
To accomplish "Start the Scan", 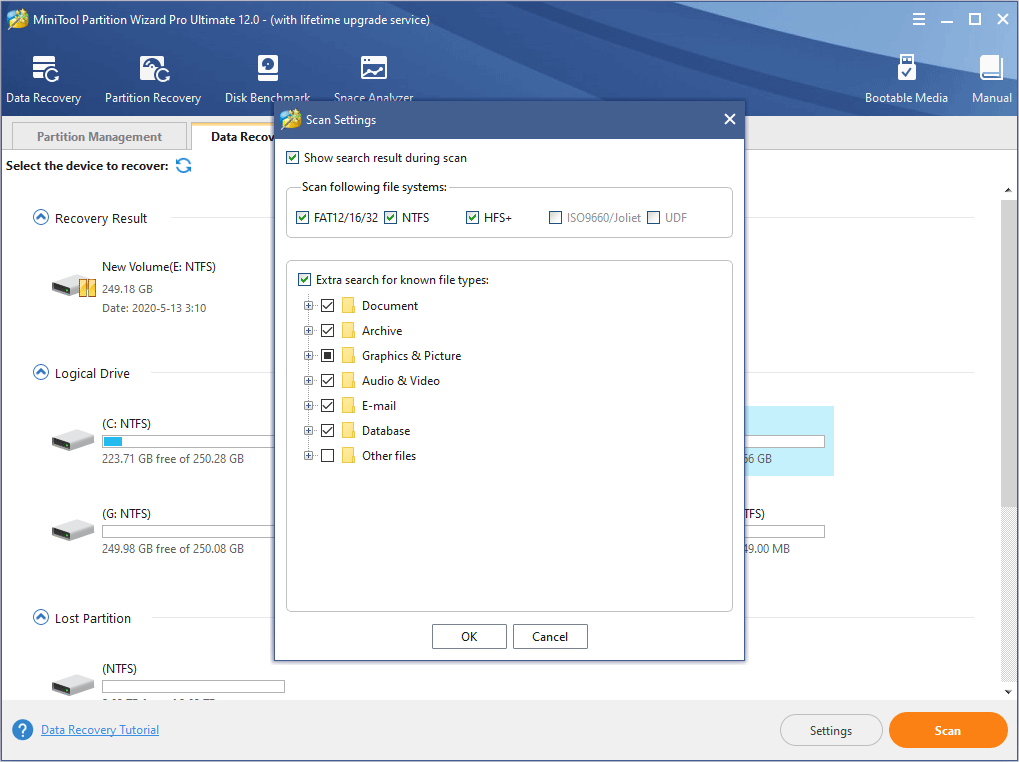I will 948,730.
